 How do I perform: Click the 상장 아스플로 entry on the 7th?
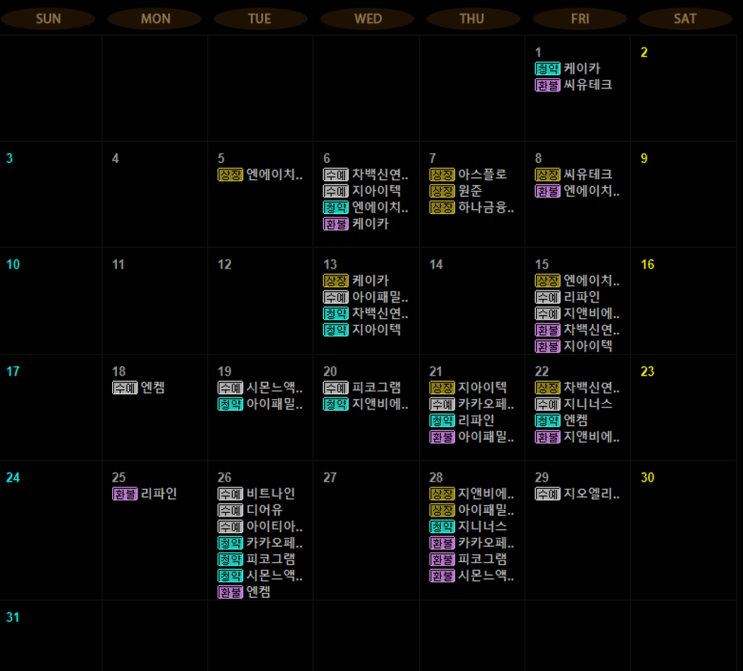468,175
